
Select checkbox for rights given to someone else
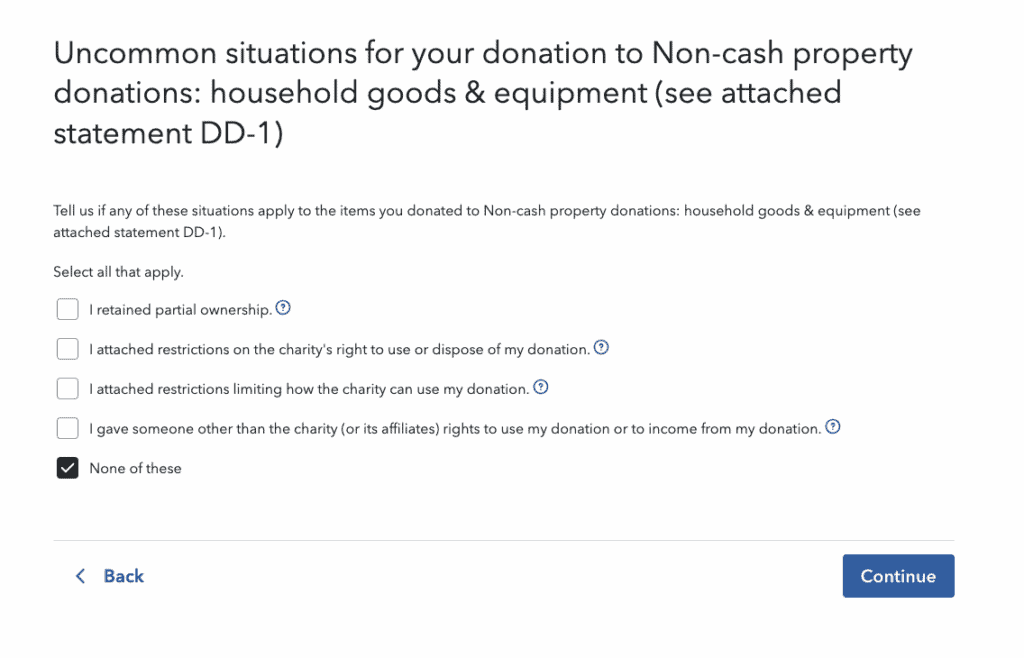[67, 428]
